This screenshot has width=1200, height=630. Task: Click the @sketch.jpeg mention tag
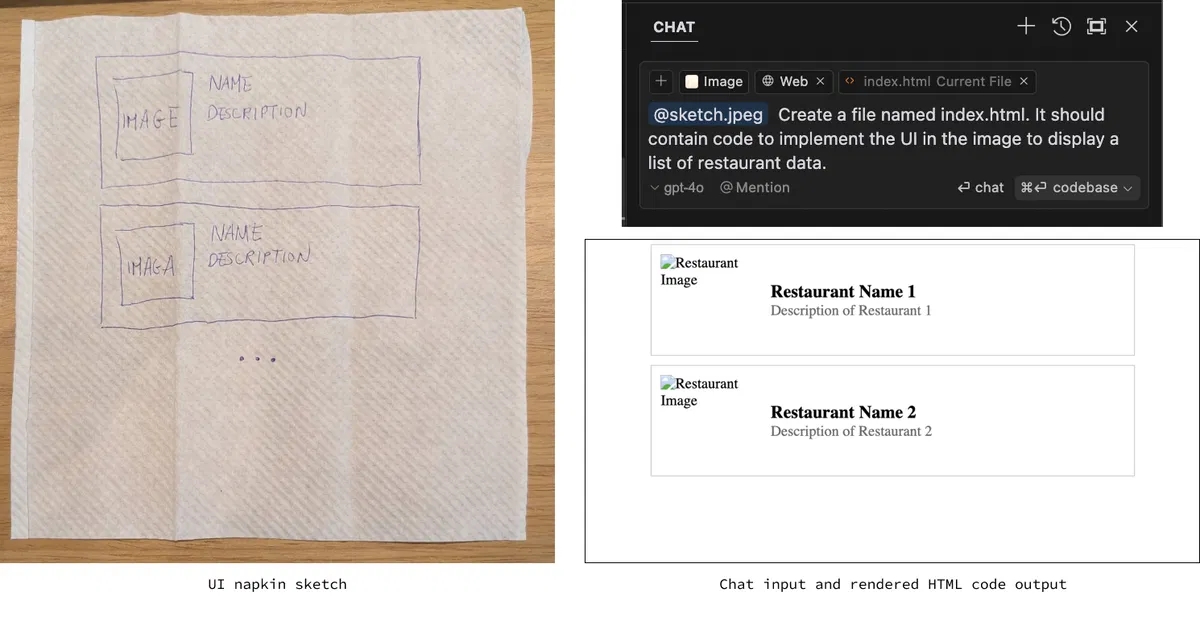point(708,115)
